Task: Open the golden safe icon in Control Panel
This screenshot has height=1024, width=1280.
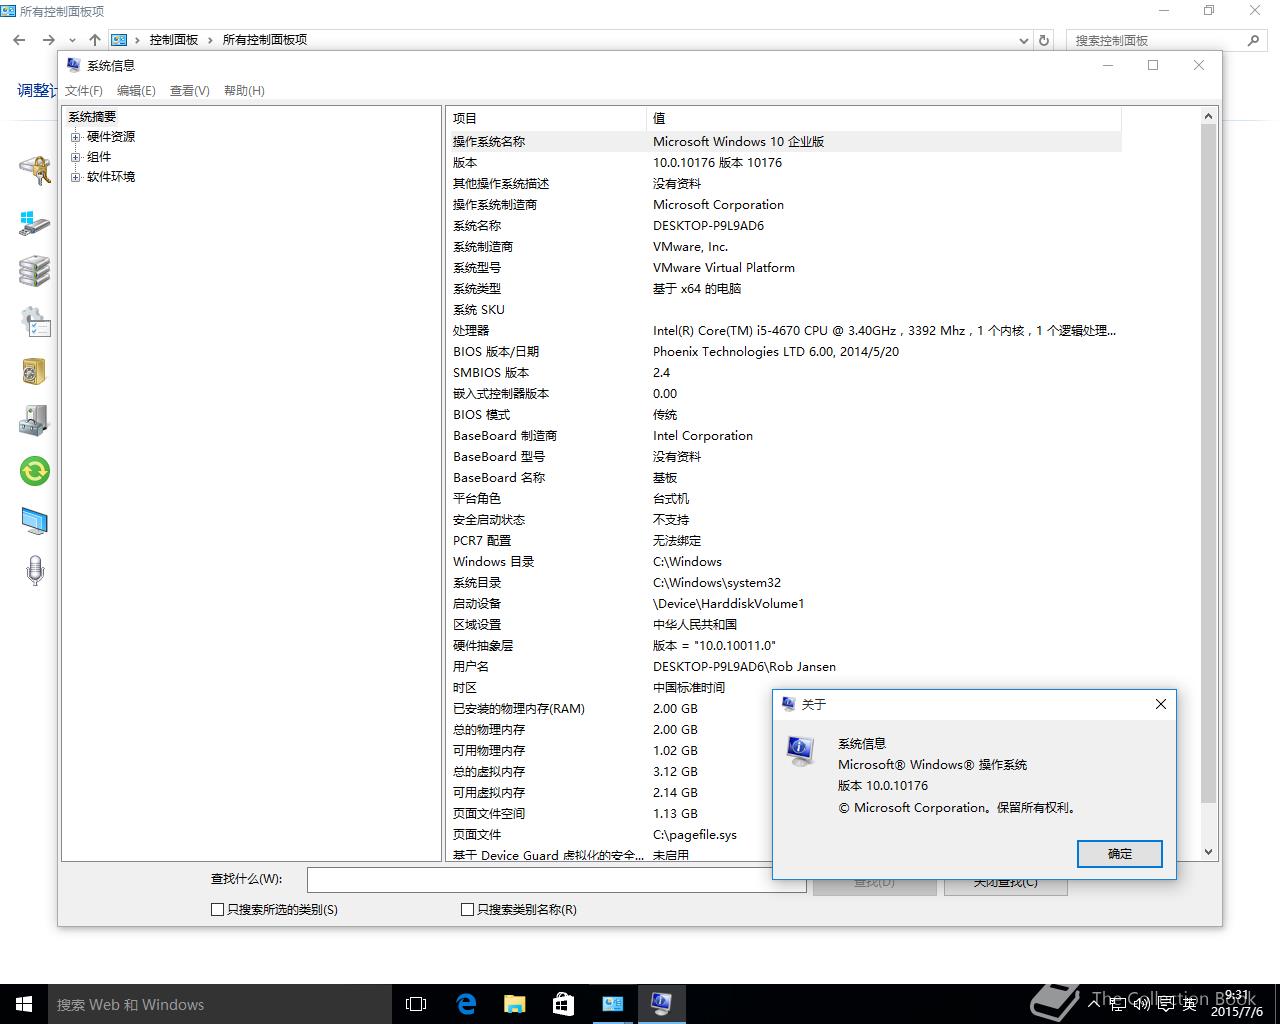Action: [35, 371]
